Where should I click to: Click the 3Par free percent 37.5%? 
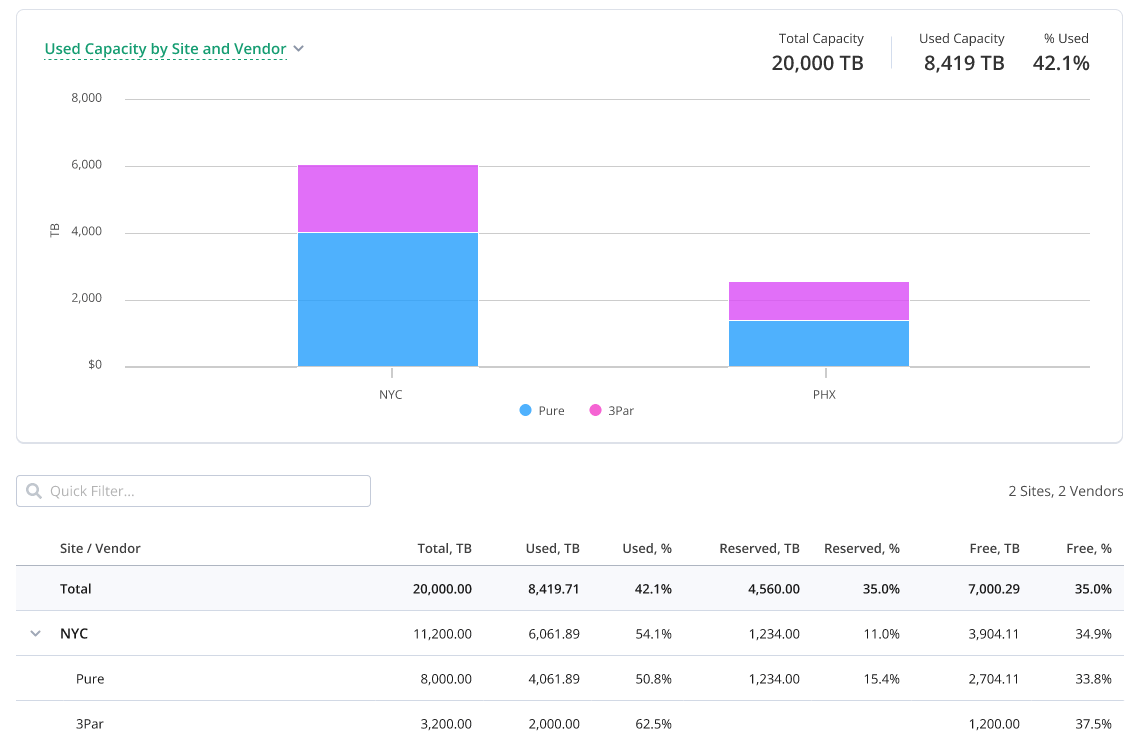pyautogui.click(x=1093, y=723)
